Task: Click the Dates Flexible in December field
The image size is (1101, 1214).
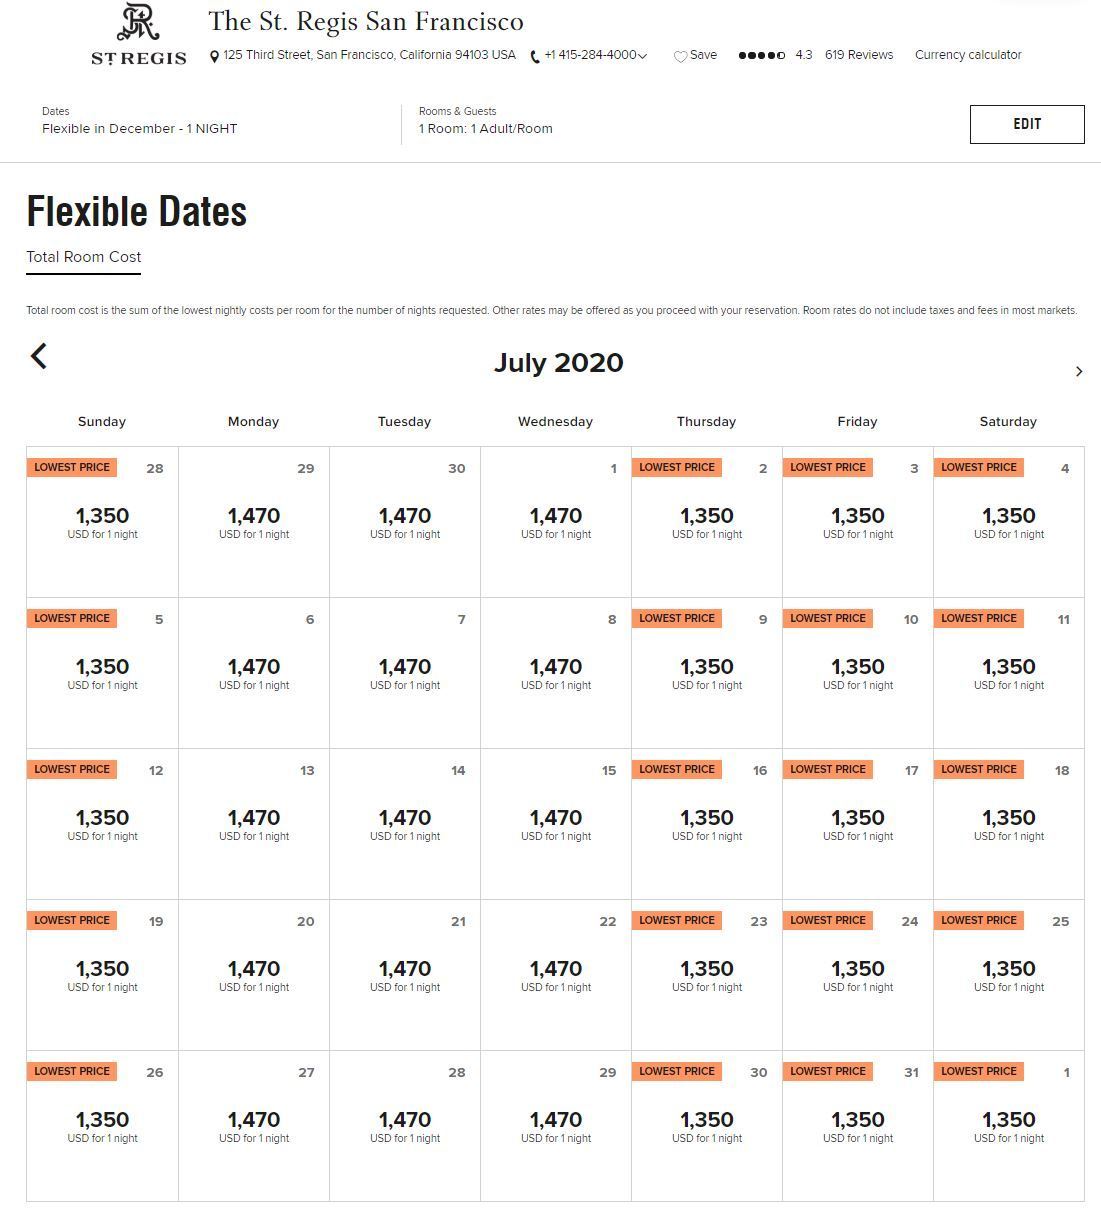Action: pos(140,121)
